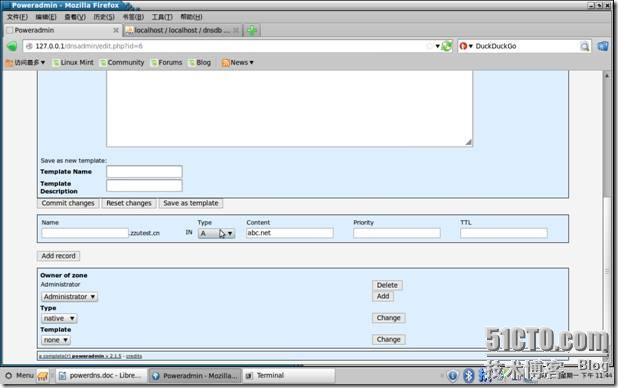Open the Linux Mint bookmark
This screenshot has width=618, height=388.
[x=74, y=62]
